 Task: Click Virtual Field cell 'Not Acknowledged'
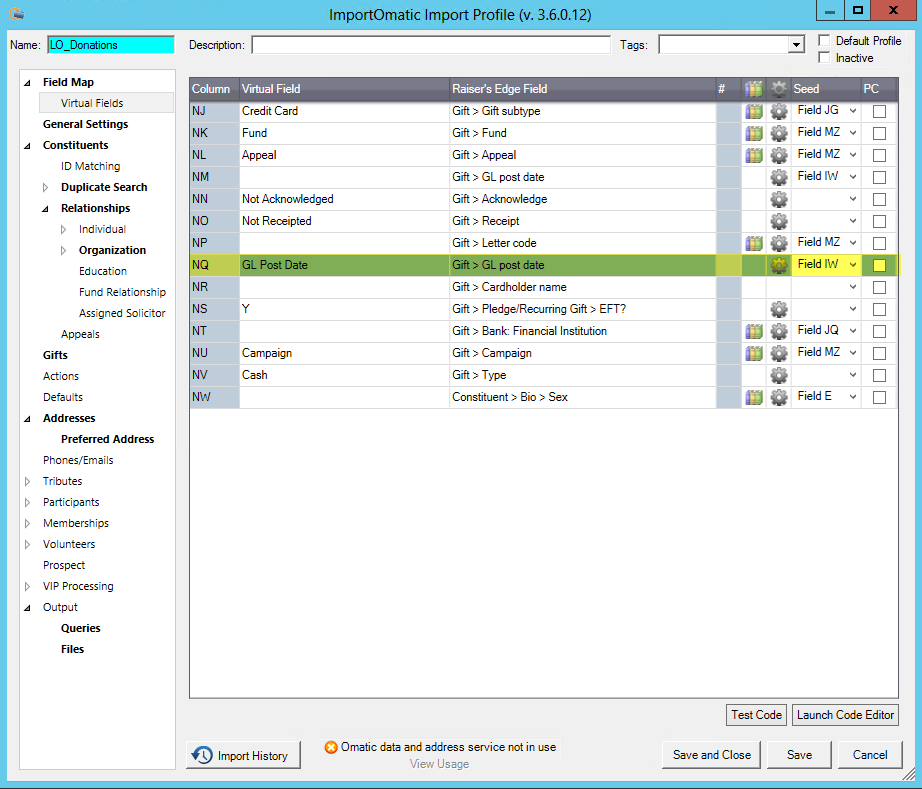(344, 199)
